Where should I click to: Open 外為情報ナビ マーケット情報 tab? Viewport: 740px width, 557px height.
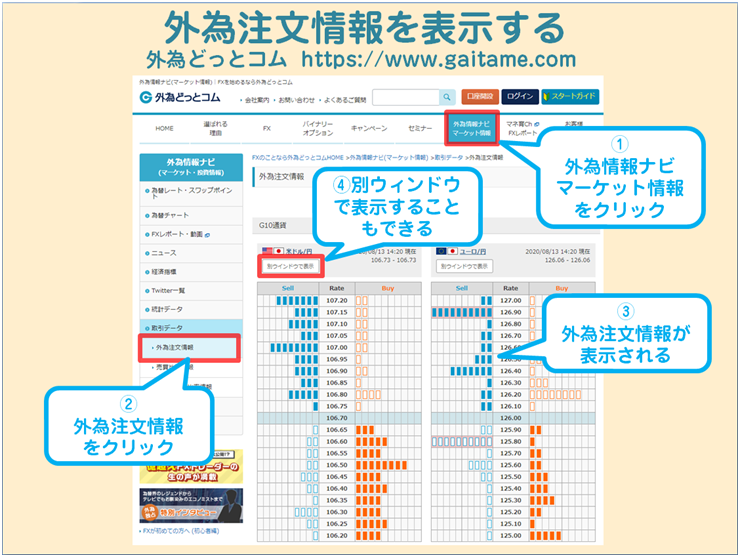pyautogui.click(x=471, y=129)
